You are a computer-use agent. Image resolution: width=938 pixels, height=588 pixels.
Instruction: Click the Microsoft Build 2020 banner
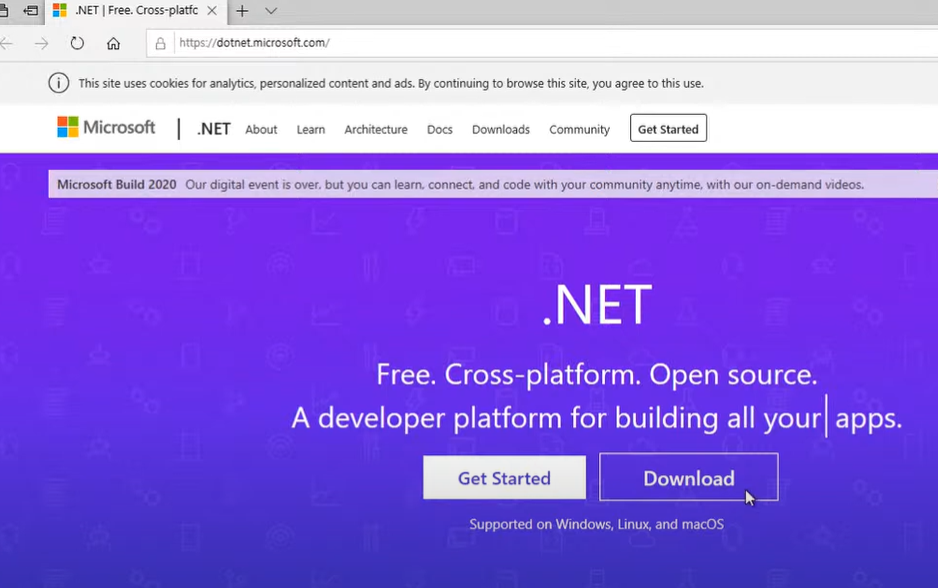coord(493,184)
